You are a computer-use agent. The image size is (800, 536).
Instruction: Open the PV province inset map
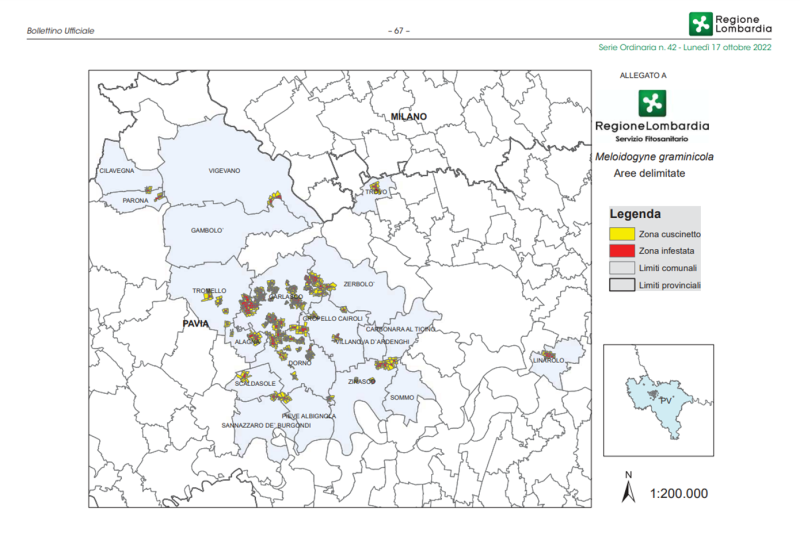pos(657,392)
